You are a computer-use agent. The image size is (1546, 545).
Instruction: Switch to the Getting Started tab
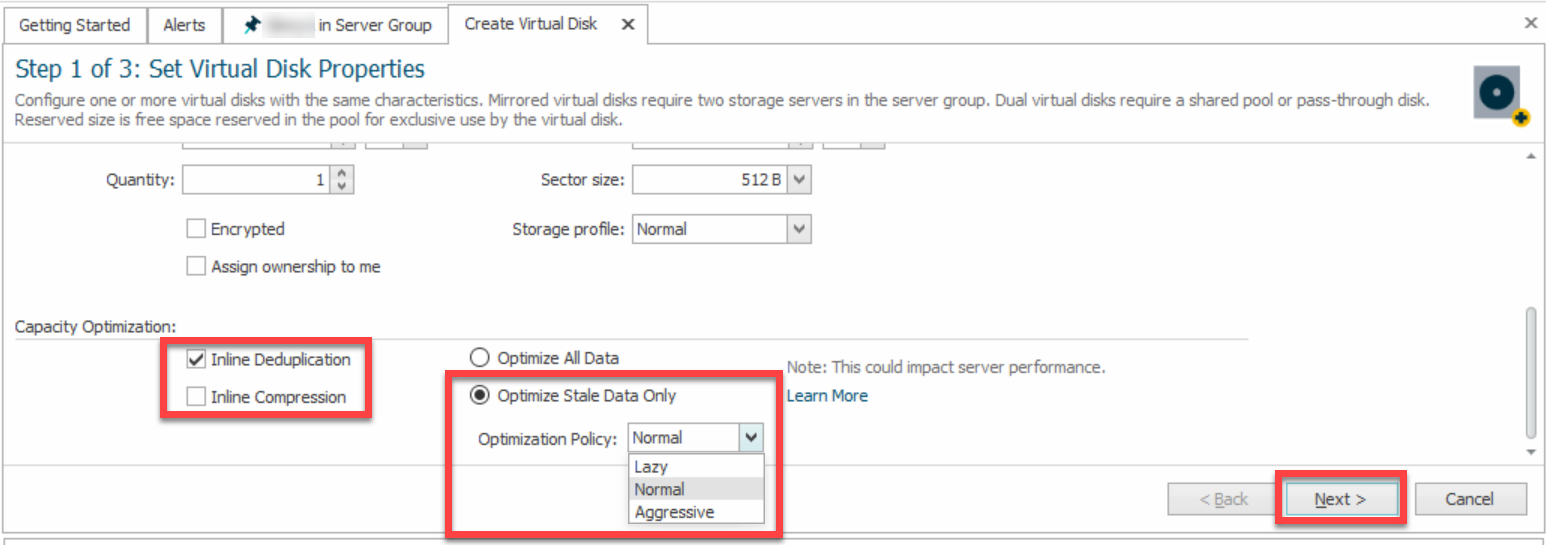pyautogui.click(x=74, y=25)
